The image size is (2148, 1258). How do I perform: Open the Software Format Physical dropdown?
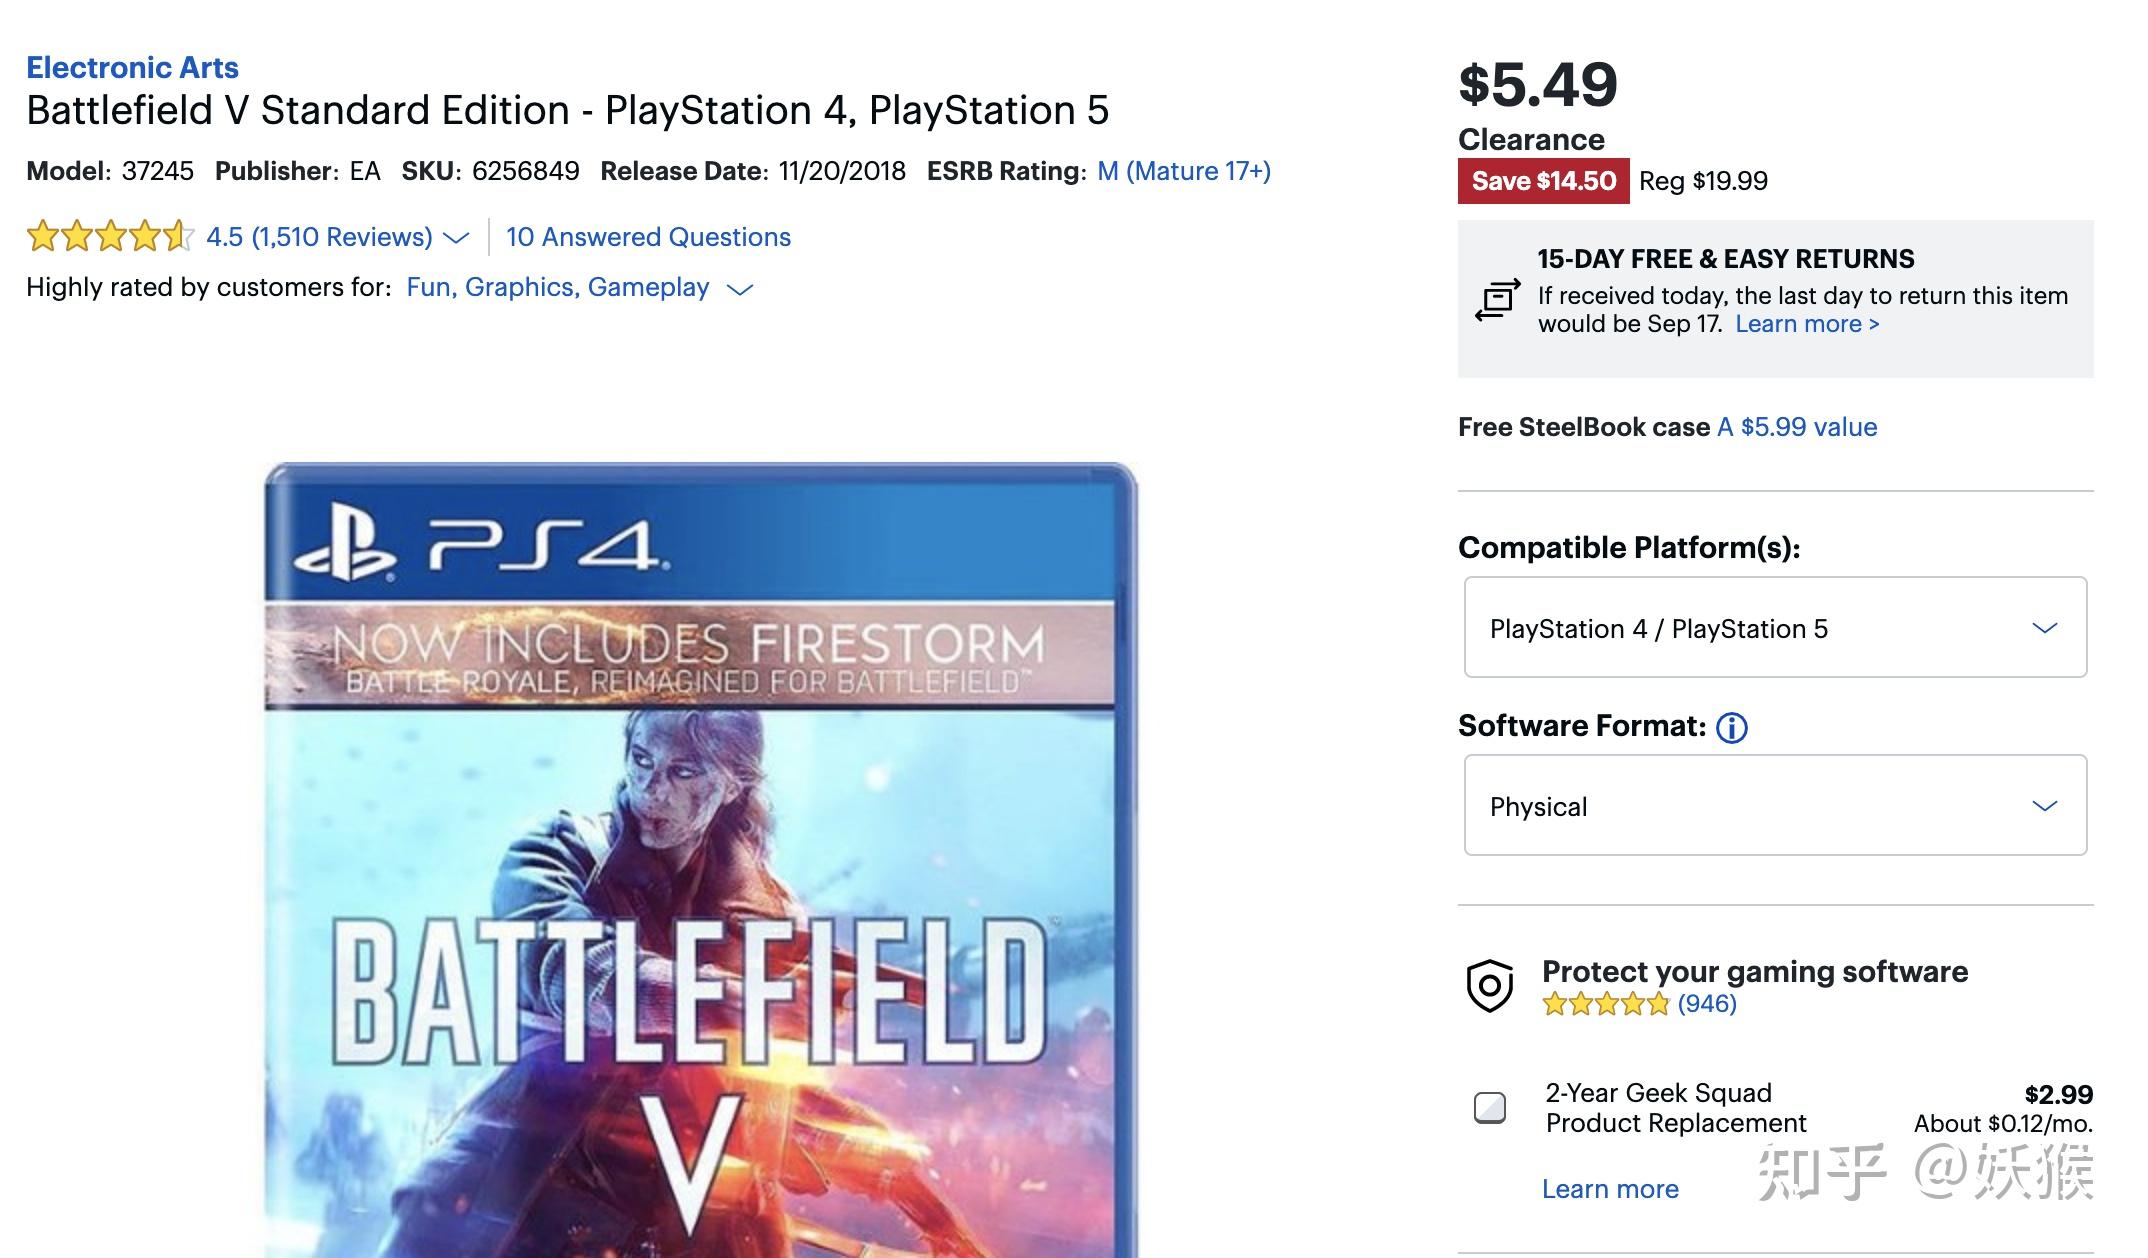1775,805
